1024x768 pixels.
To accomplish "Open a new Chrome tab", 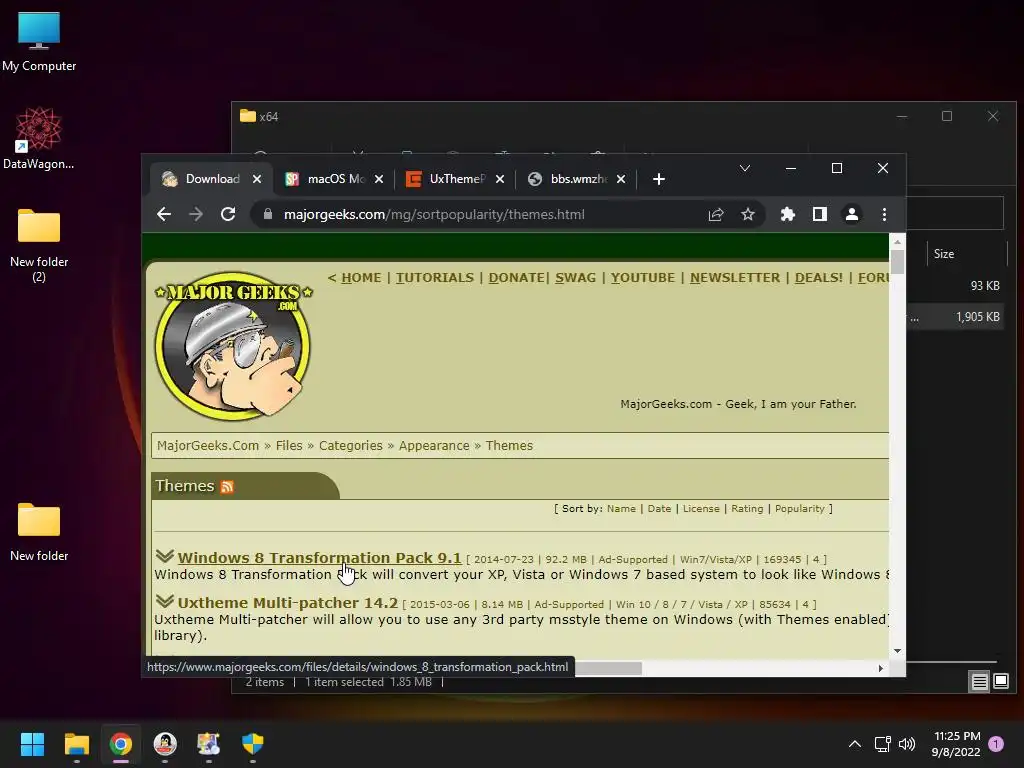I will (x=658, y=179).
